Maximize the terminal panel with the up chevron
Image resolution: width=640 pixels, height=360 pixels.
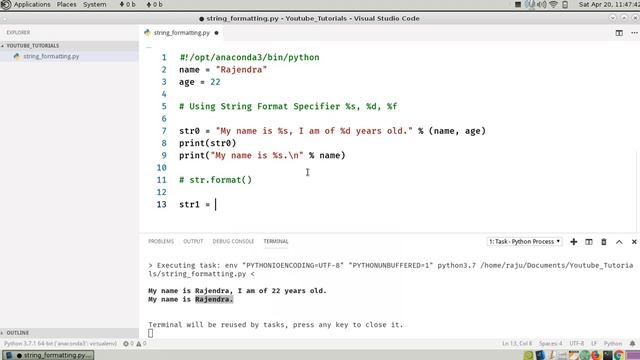[619, 242]
